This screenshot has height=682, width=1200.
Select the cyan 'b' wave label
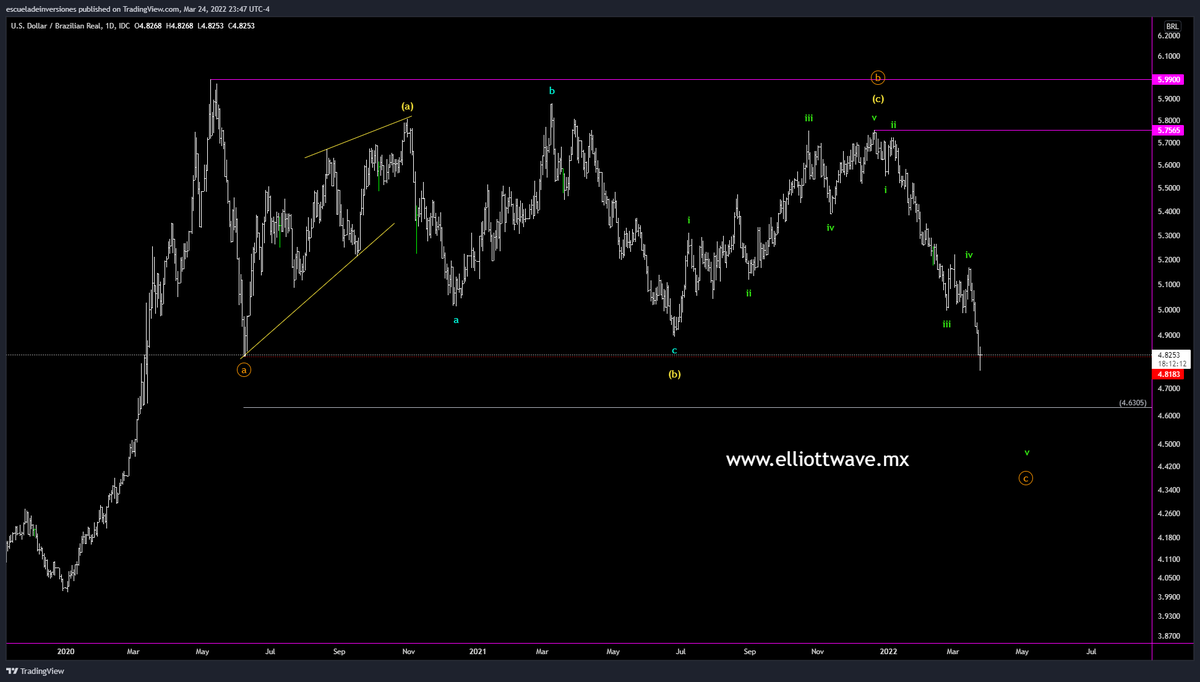pyautogui.click(x=552, y=91)
